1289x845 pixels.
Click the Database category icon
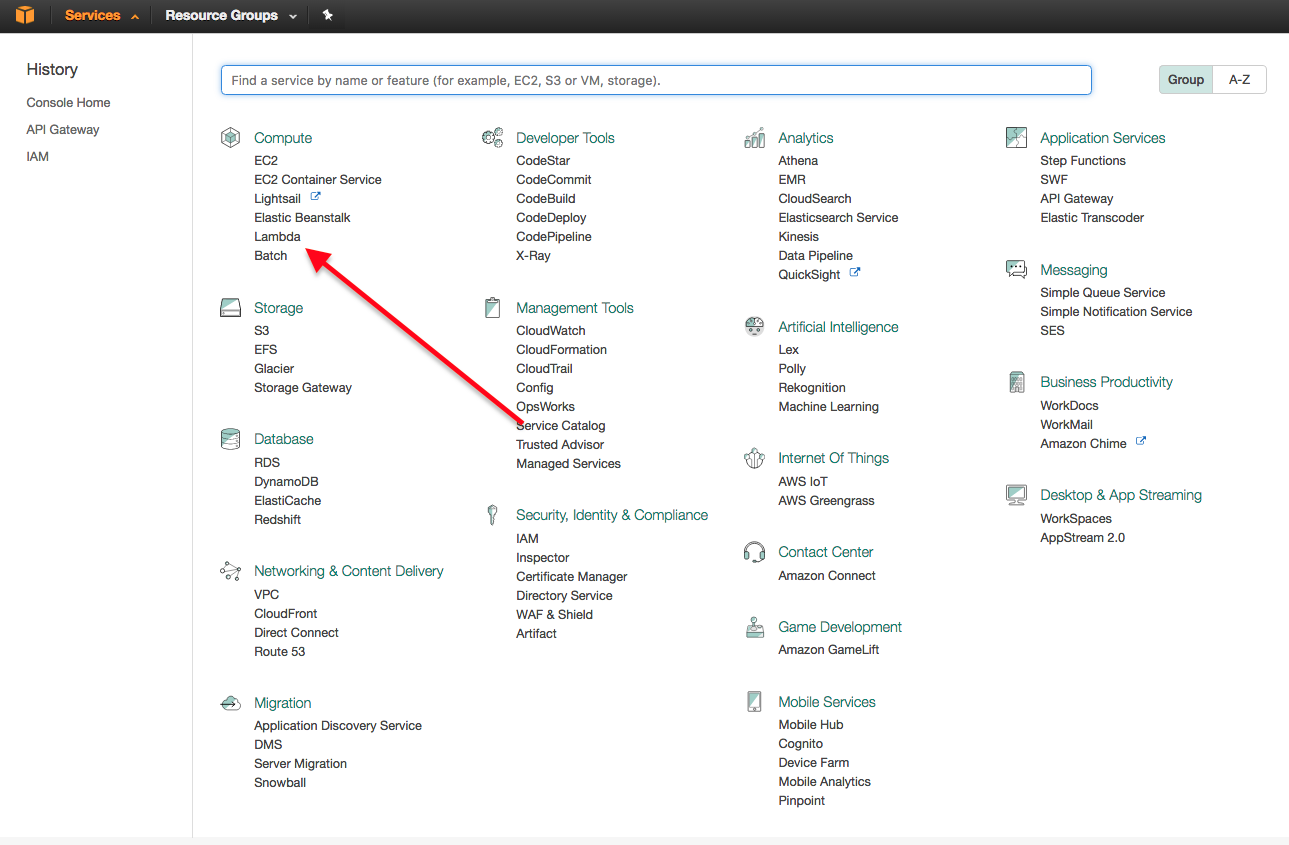click(x=231, y=439)
